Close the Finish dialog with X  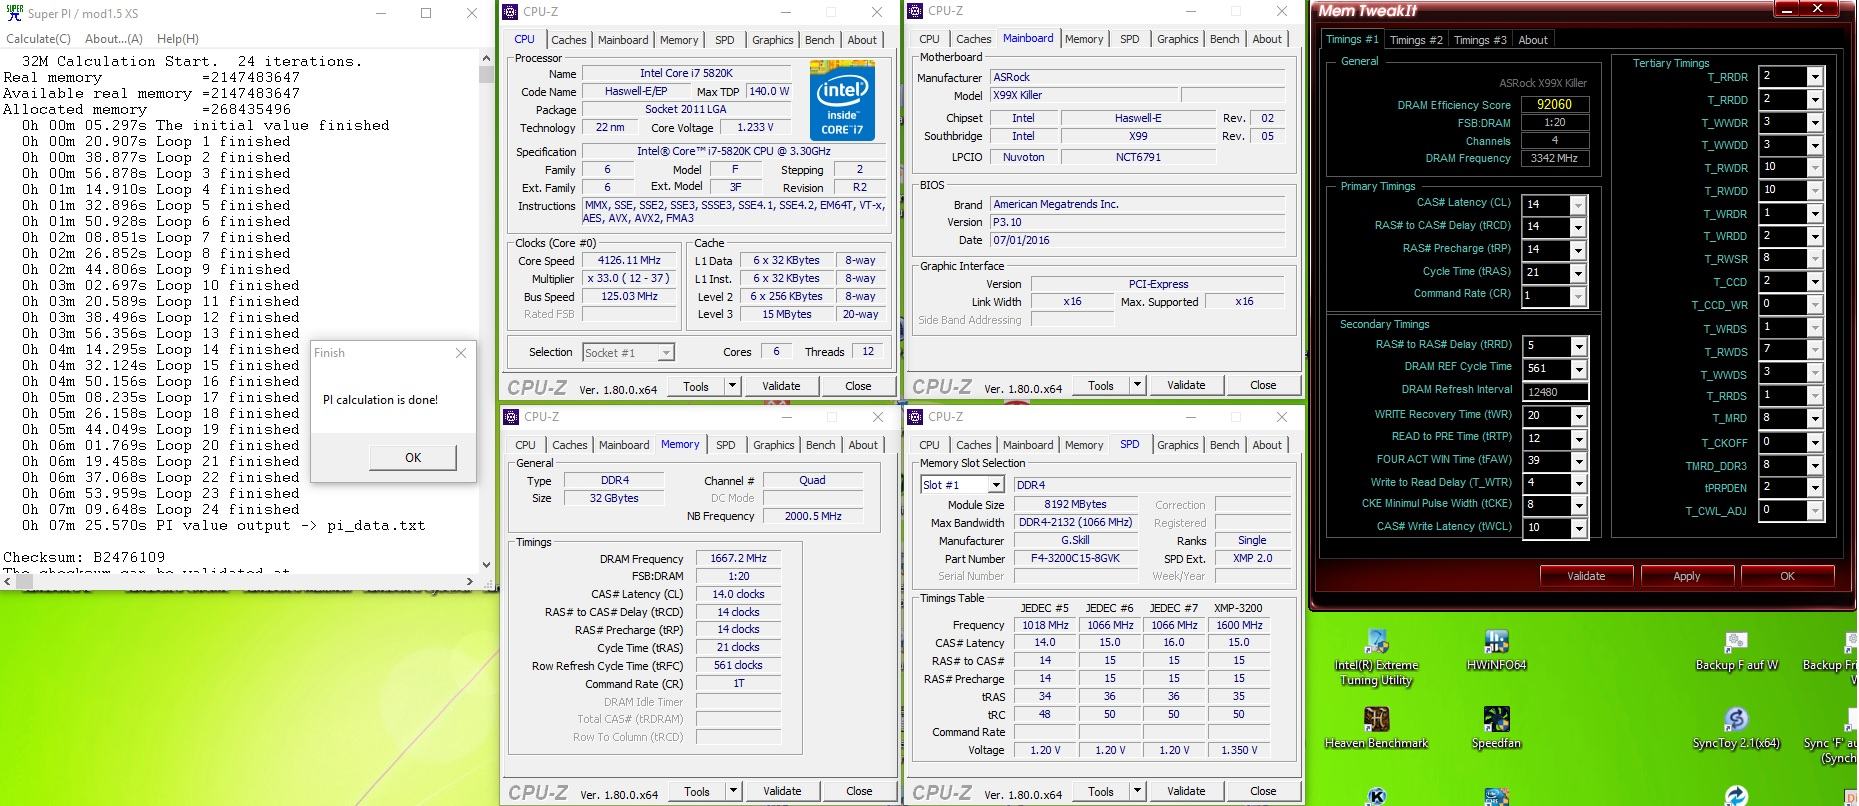(x=460, y=353)
